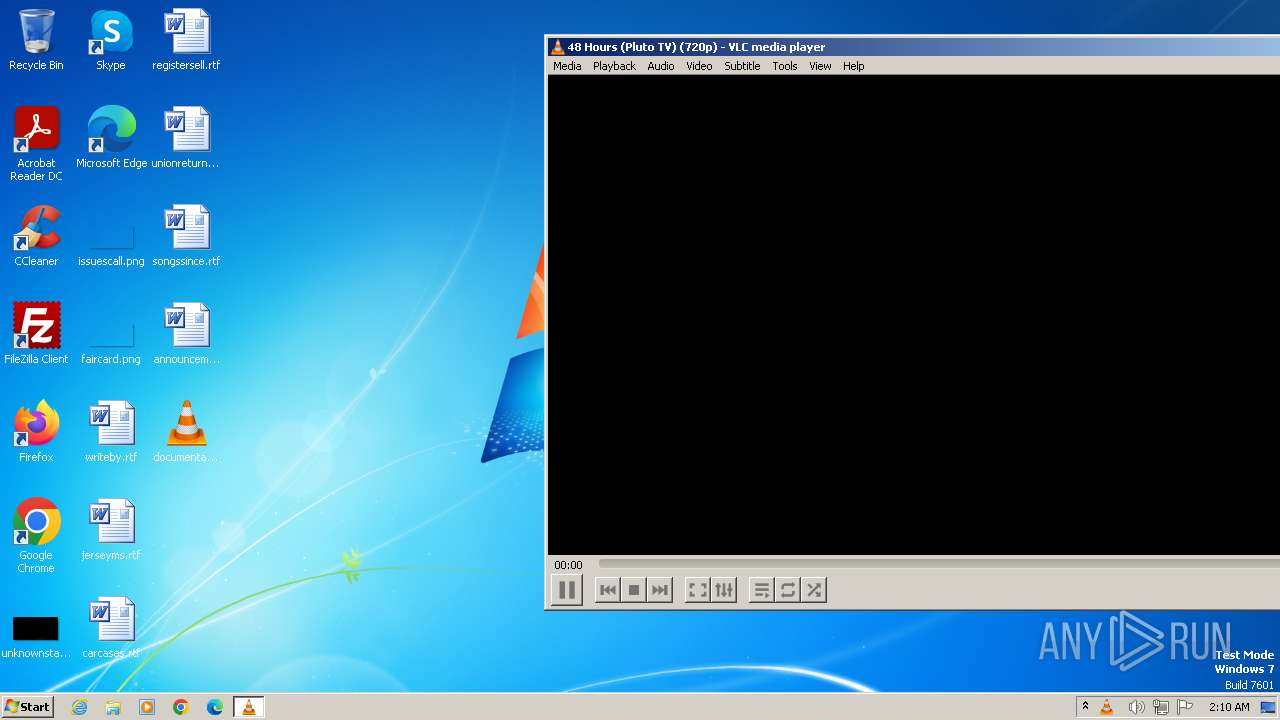
Task: Show hidden system tray icons
Action: coord(1085,707)
